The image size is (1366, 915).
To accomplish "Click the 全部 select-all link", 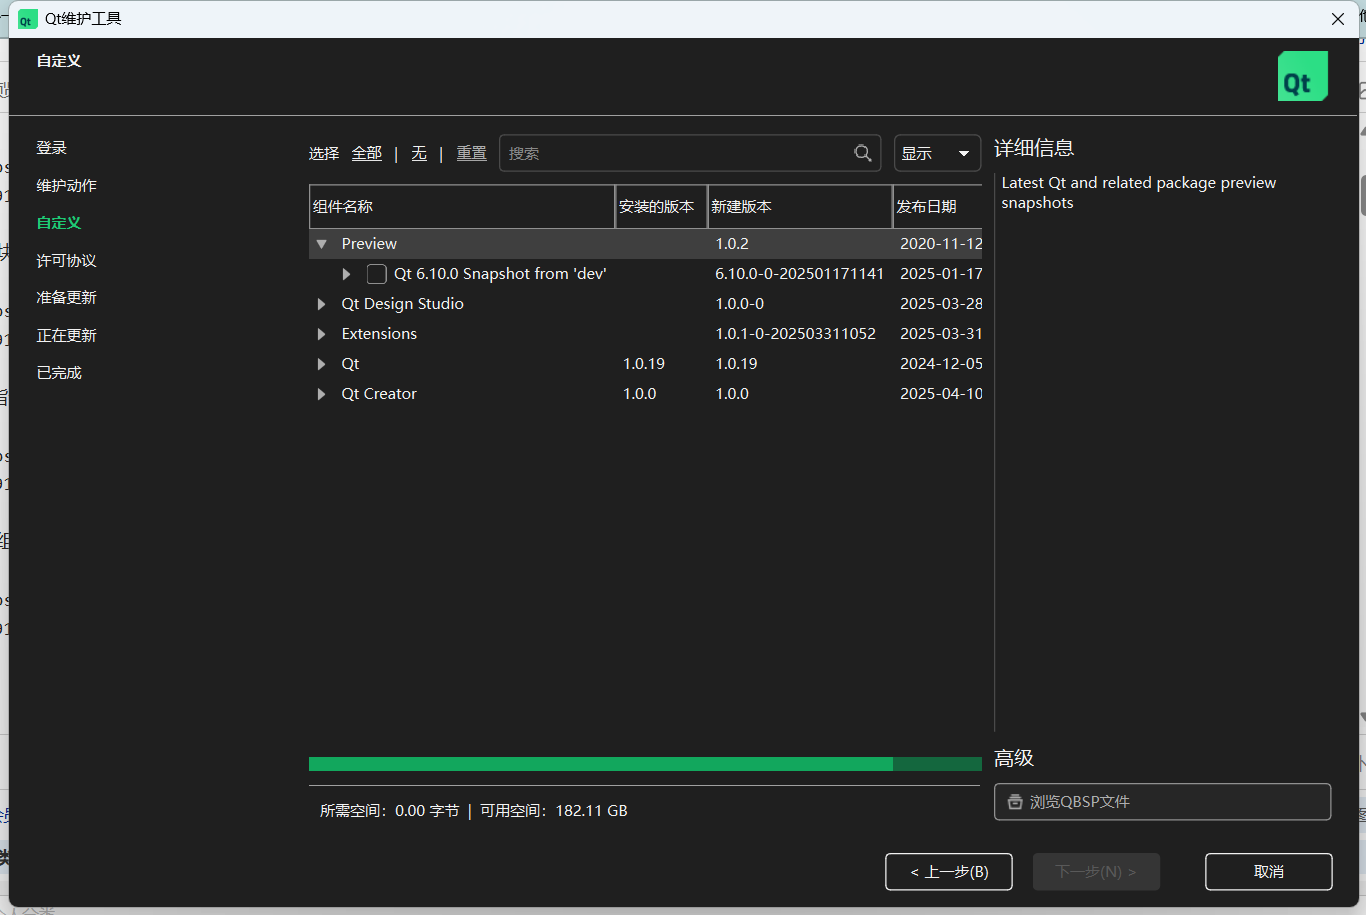I will click(x=367, y=153).
